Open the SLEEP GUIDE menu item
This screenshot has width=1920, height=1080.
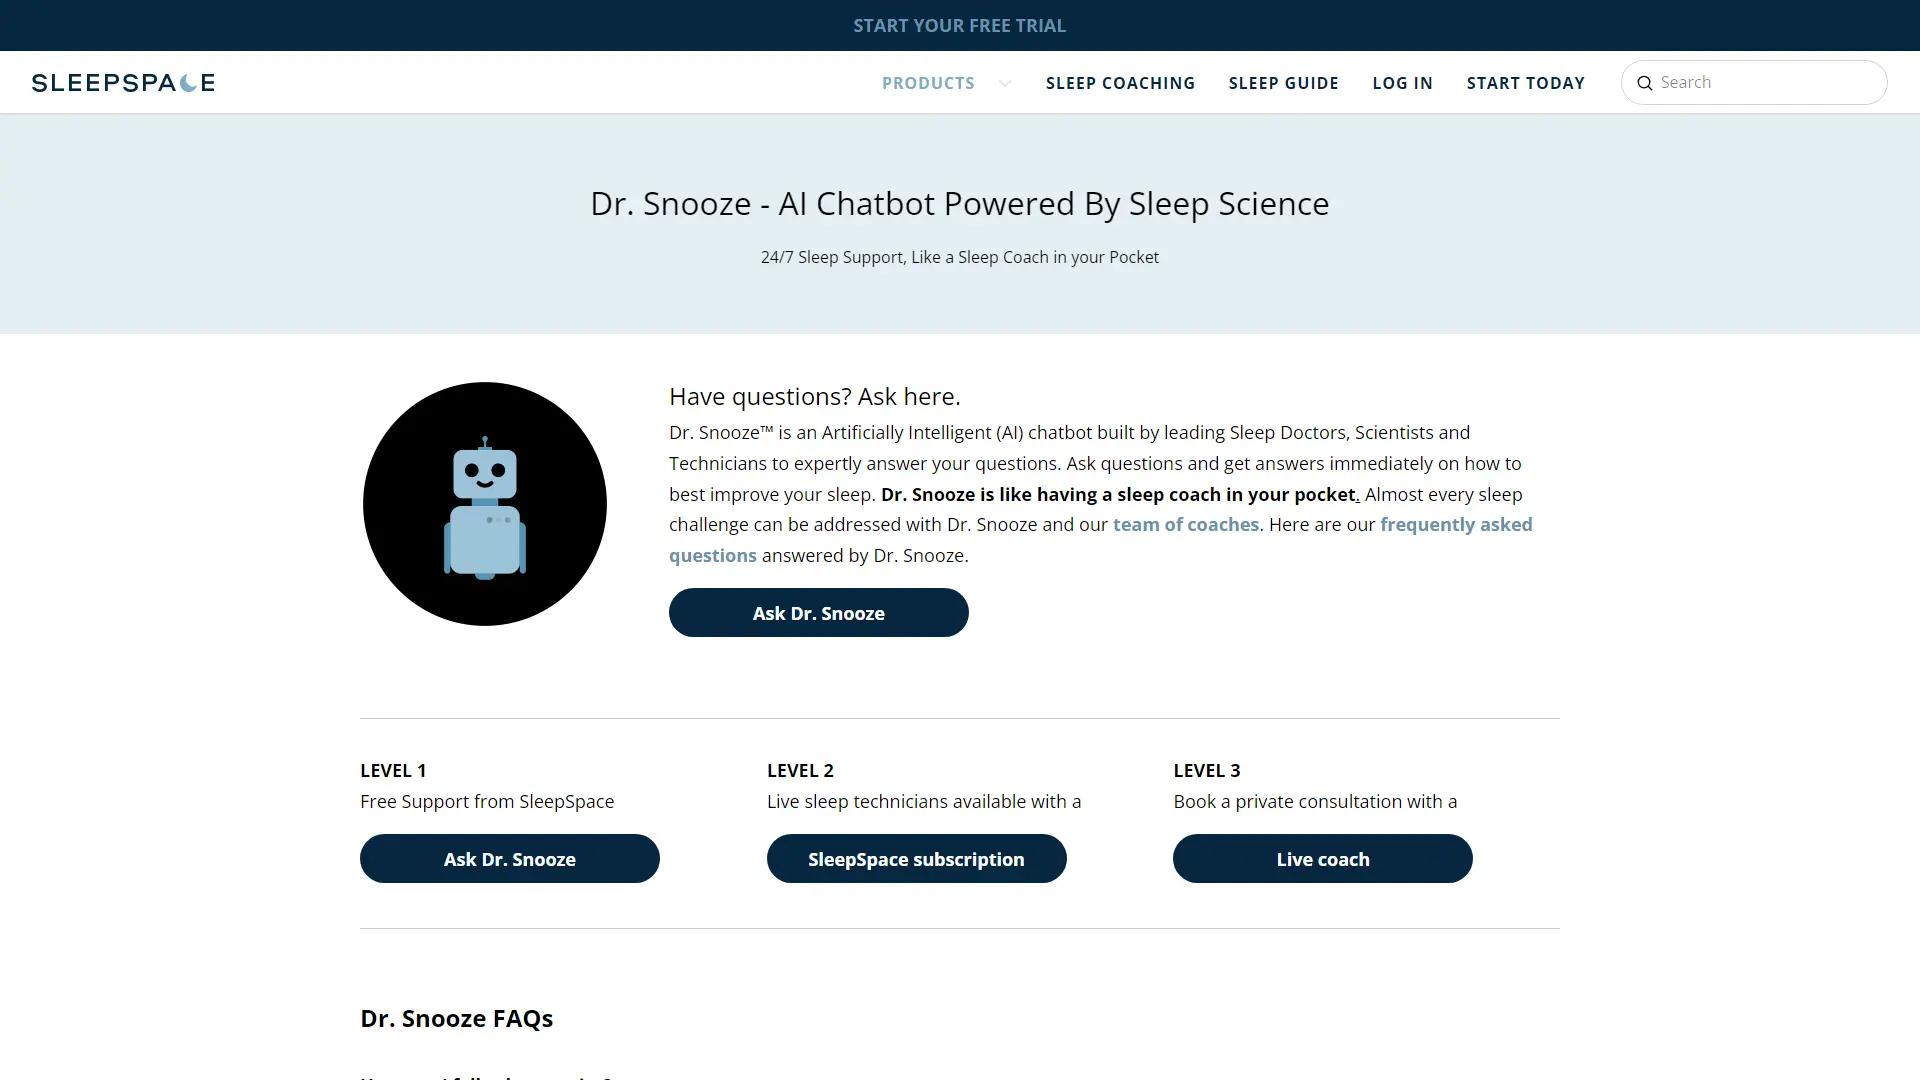tap(1283, 83)
